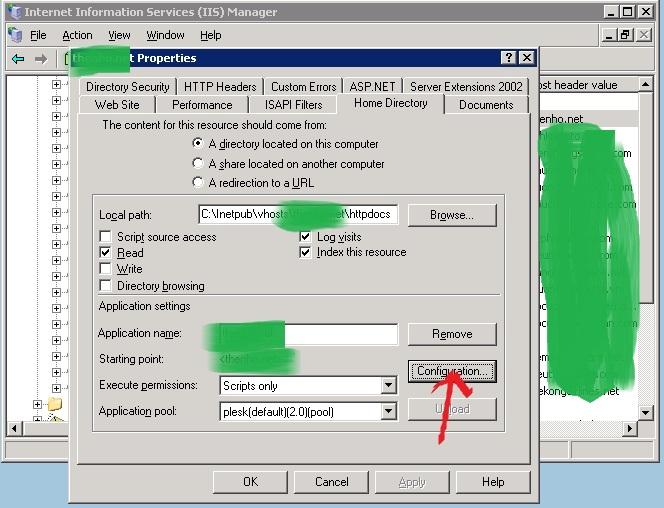Click the dialog's Help button
Screen dimensions: 664x508
pos(493,482)
